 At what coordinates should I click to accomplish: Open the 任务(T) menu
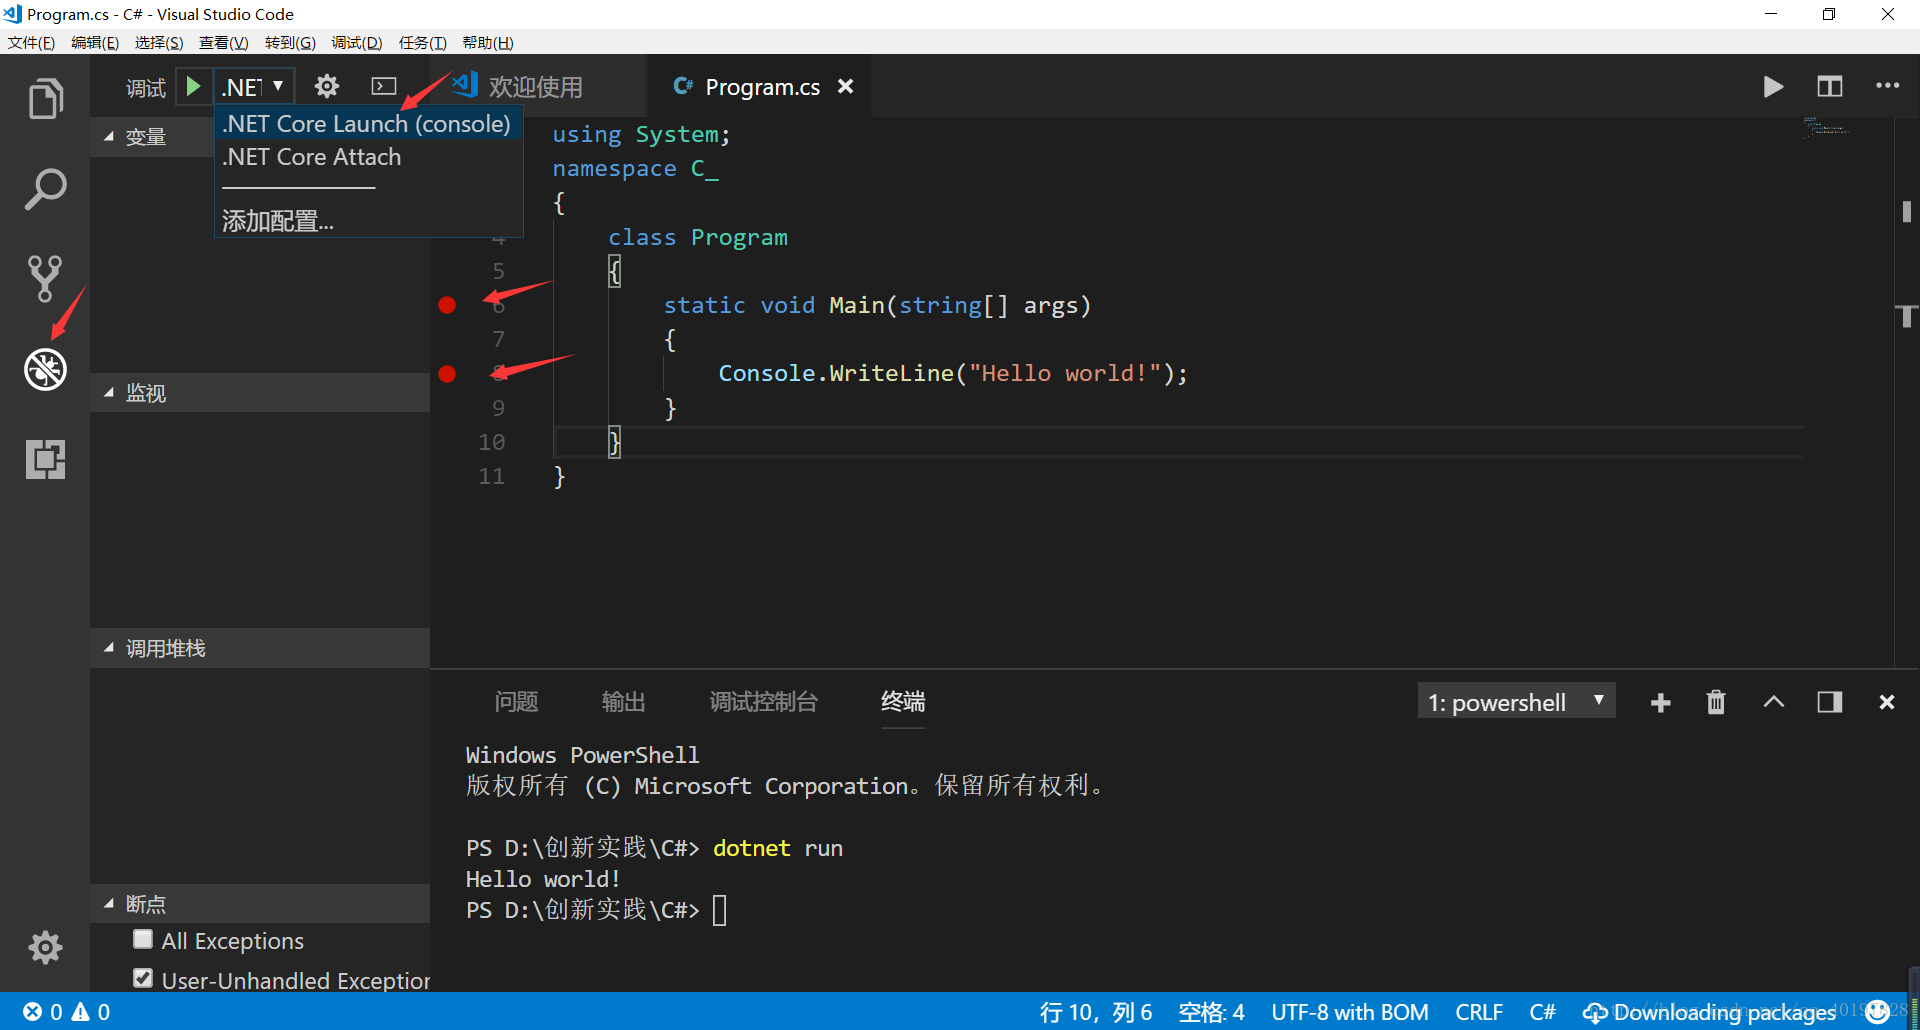pos(422,43)
